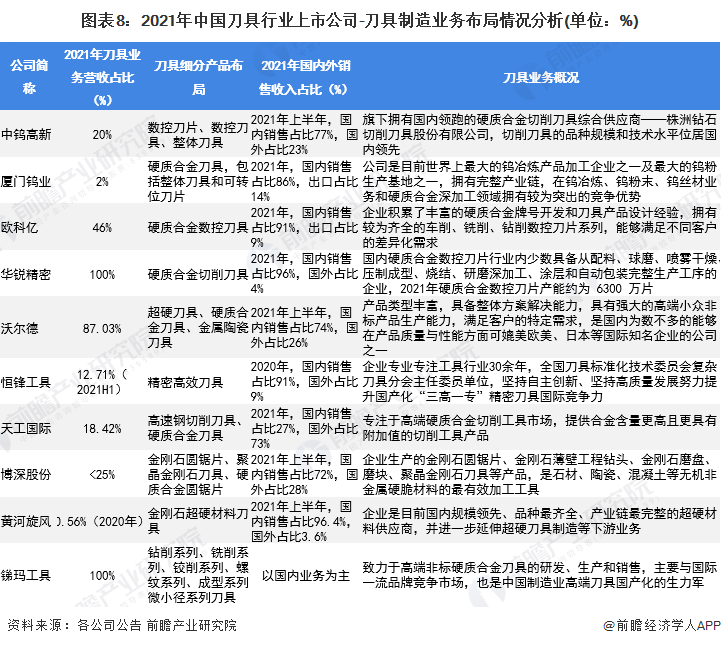Click the overview text '致力于高端非标硬质合金刀具'
721x646 pixels.
539,575
